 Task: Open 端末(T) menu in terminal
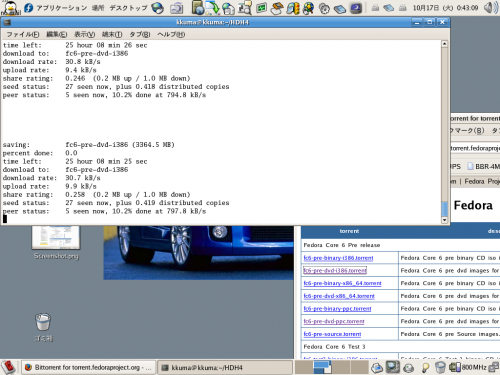pyautogui.click(x=112, y=34)
